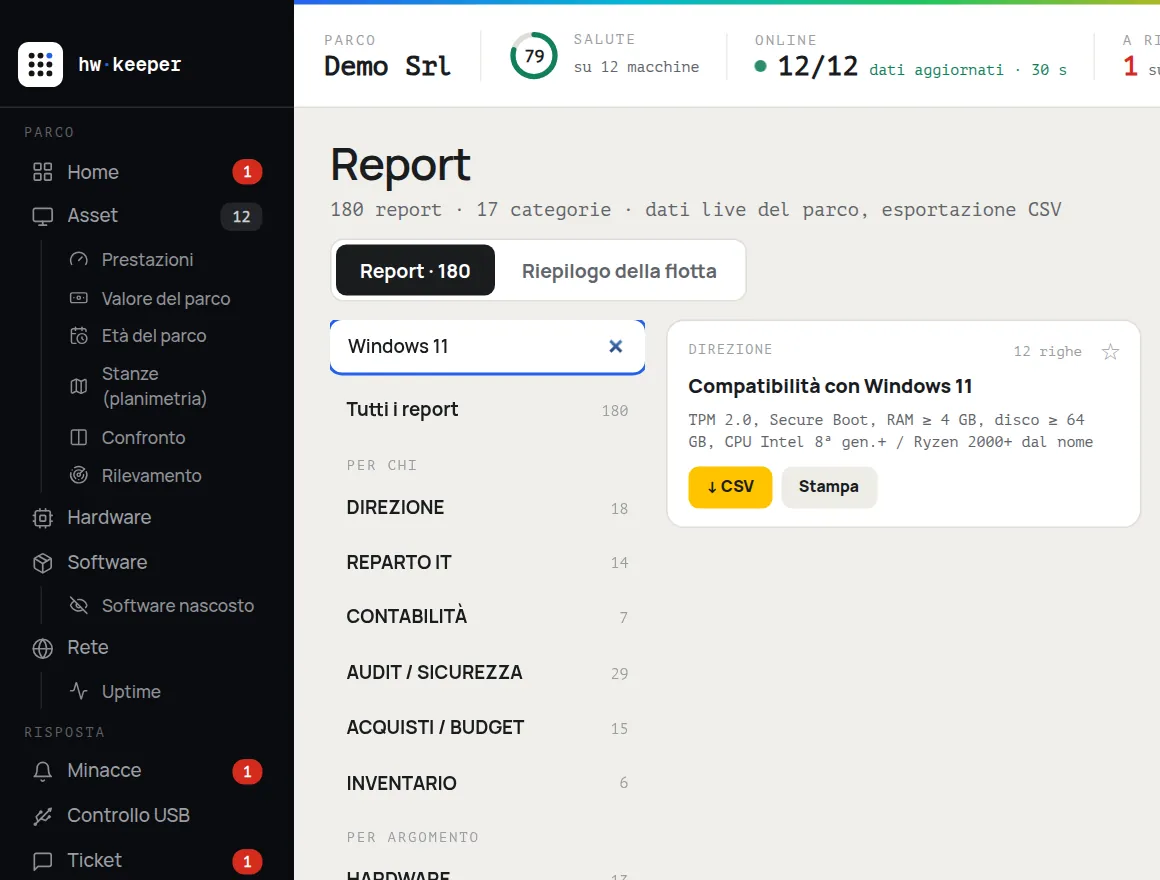Viewport: 1160px width, 880px height.
Task: Filter reports by ACQUISTI / BUDGET
Action: (x=487, y=728)
